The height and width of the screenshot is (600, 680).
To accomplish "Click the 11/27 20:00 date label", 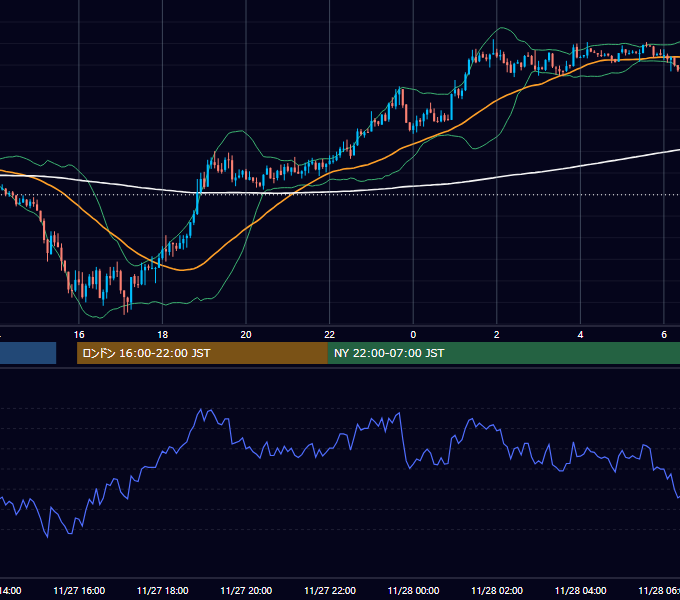I will (246, 590).
